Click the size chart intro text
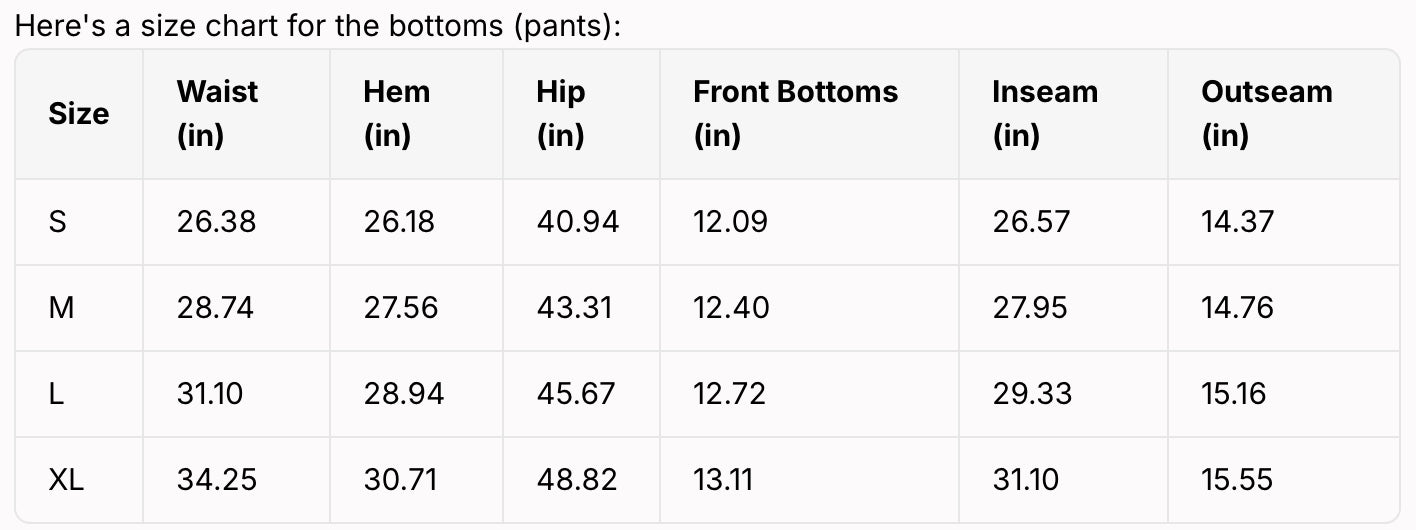The height and width of the screenshot is (530, 1416). [318, 25]
